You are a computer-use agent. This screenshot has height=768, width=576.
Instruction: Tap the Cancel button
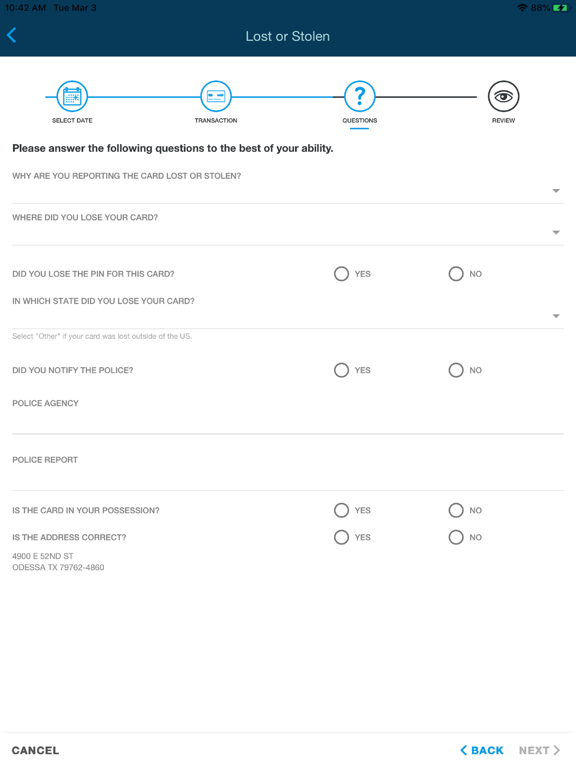point(35,750)
